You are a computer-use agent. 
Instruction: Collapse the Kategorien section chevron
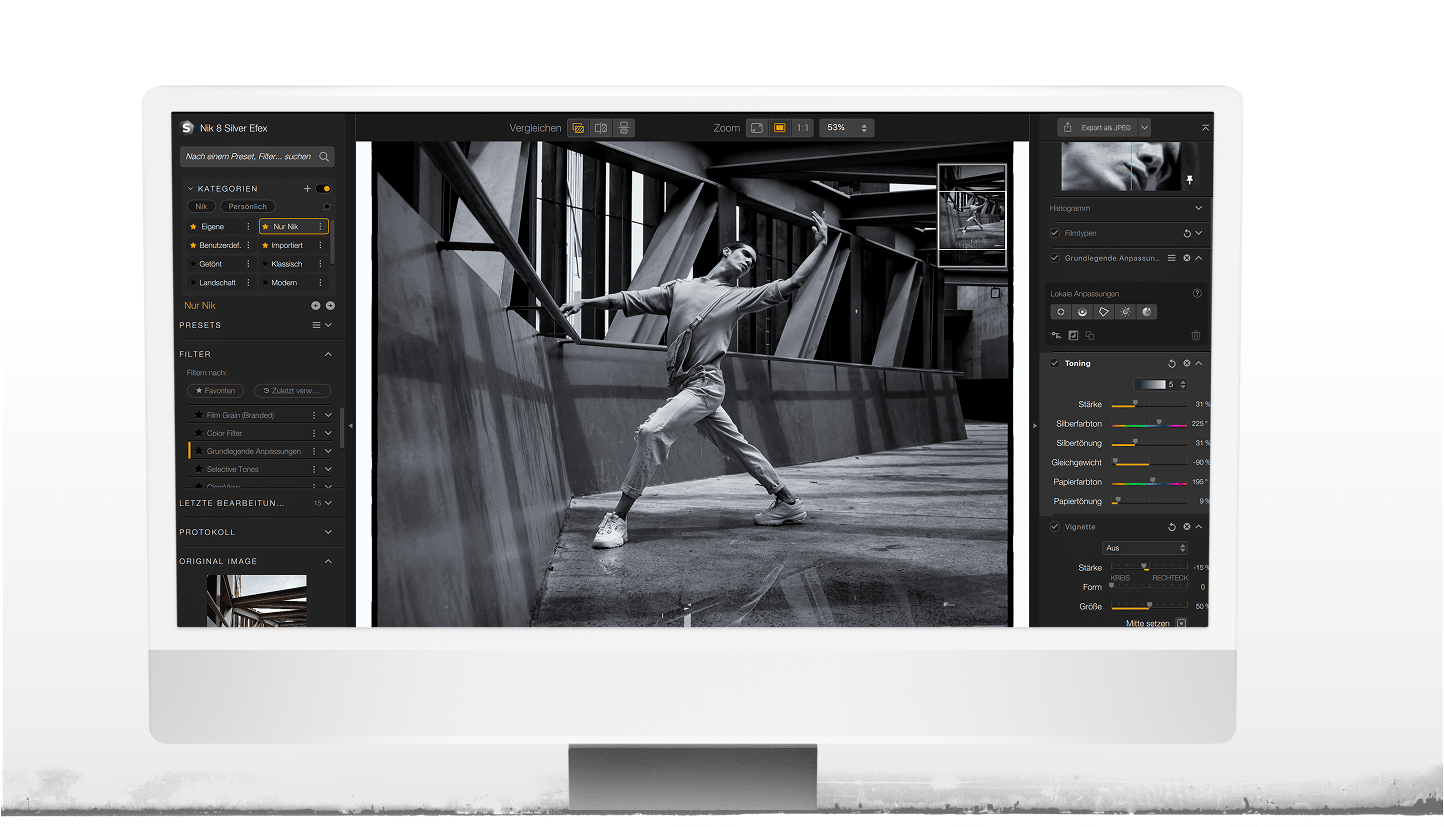tap(190, 188)
